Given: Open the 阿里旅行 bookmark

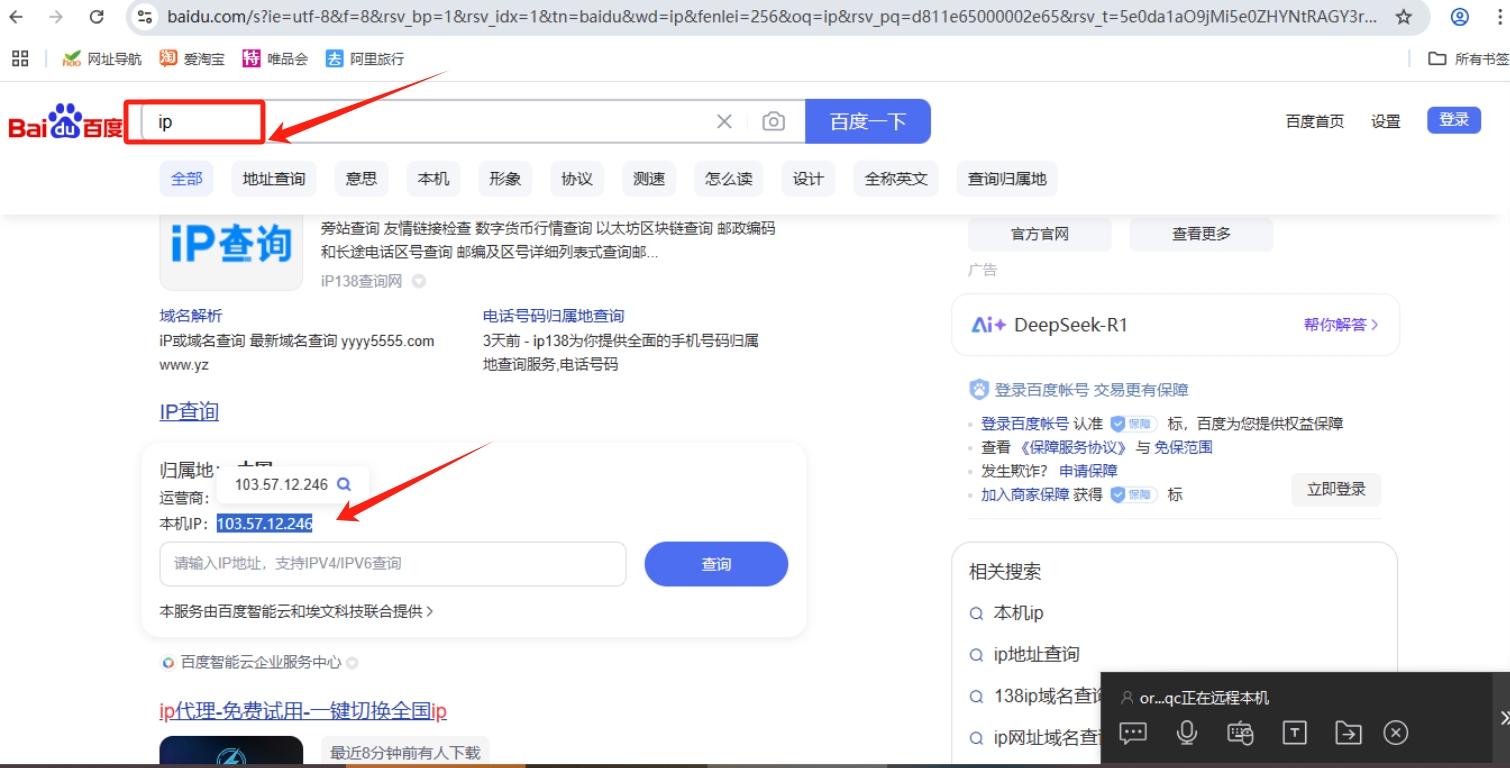Looking at the screenshot, I should click(365, 59).
